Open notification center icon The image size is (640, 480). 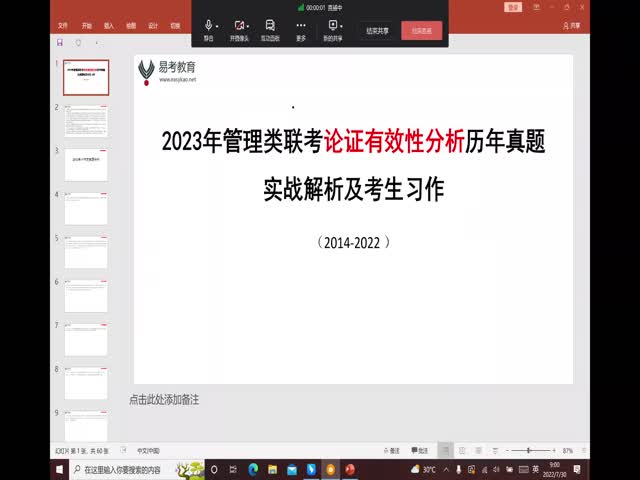(x=577, y=470)
